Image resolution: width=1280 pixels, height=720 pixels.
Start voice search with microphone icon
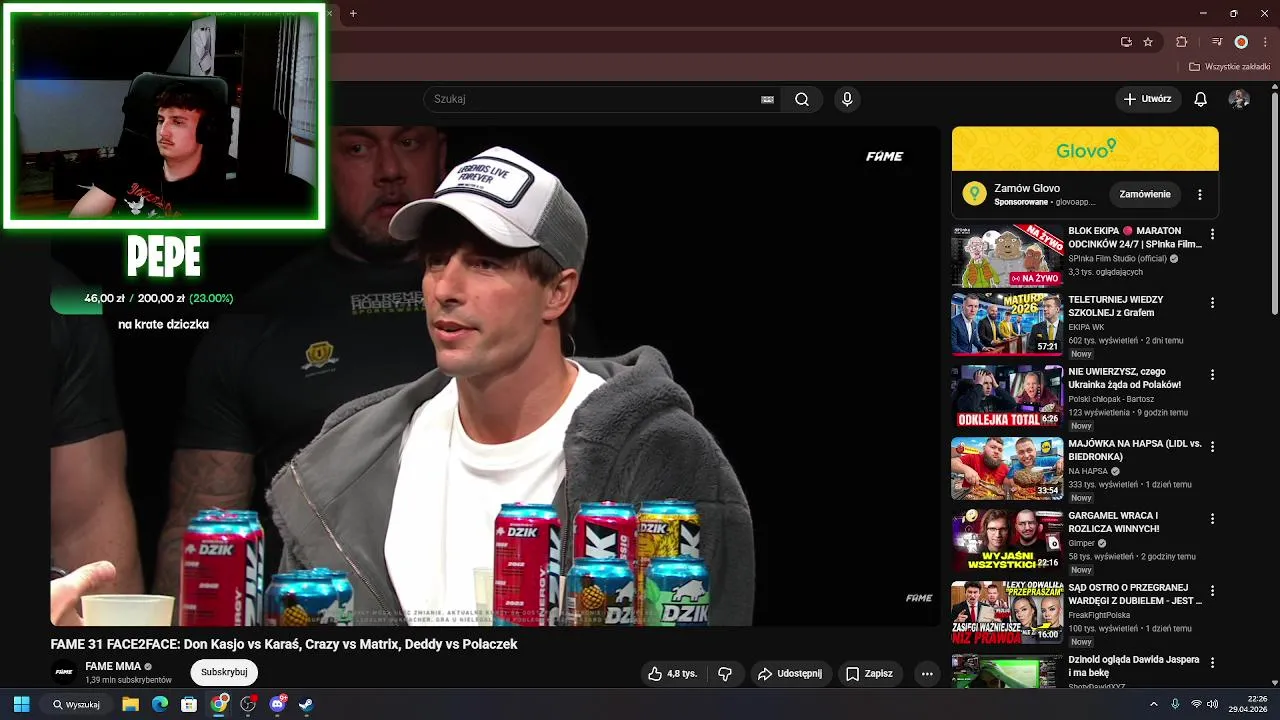tap(847, 99)
